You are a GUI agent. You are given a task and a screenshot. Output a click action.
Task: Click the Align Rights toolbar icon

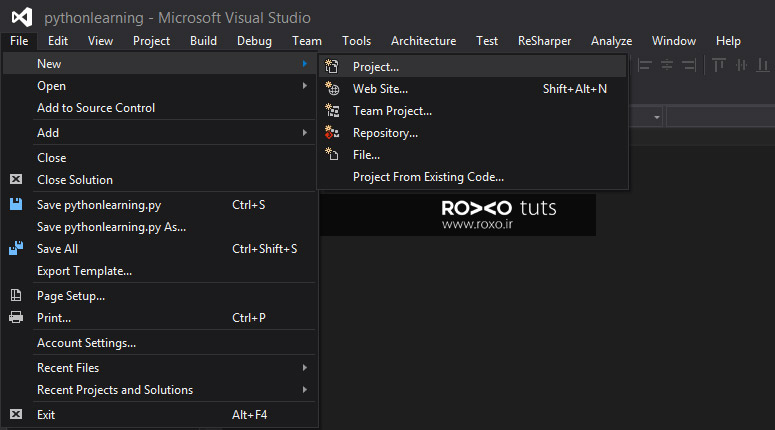[689, 65]
